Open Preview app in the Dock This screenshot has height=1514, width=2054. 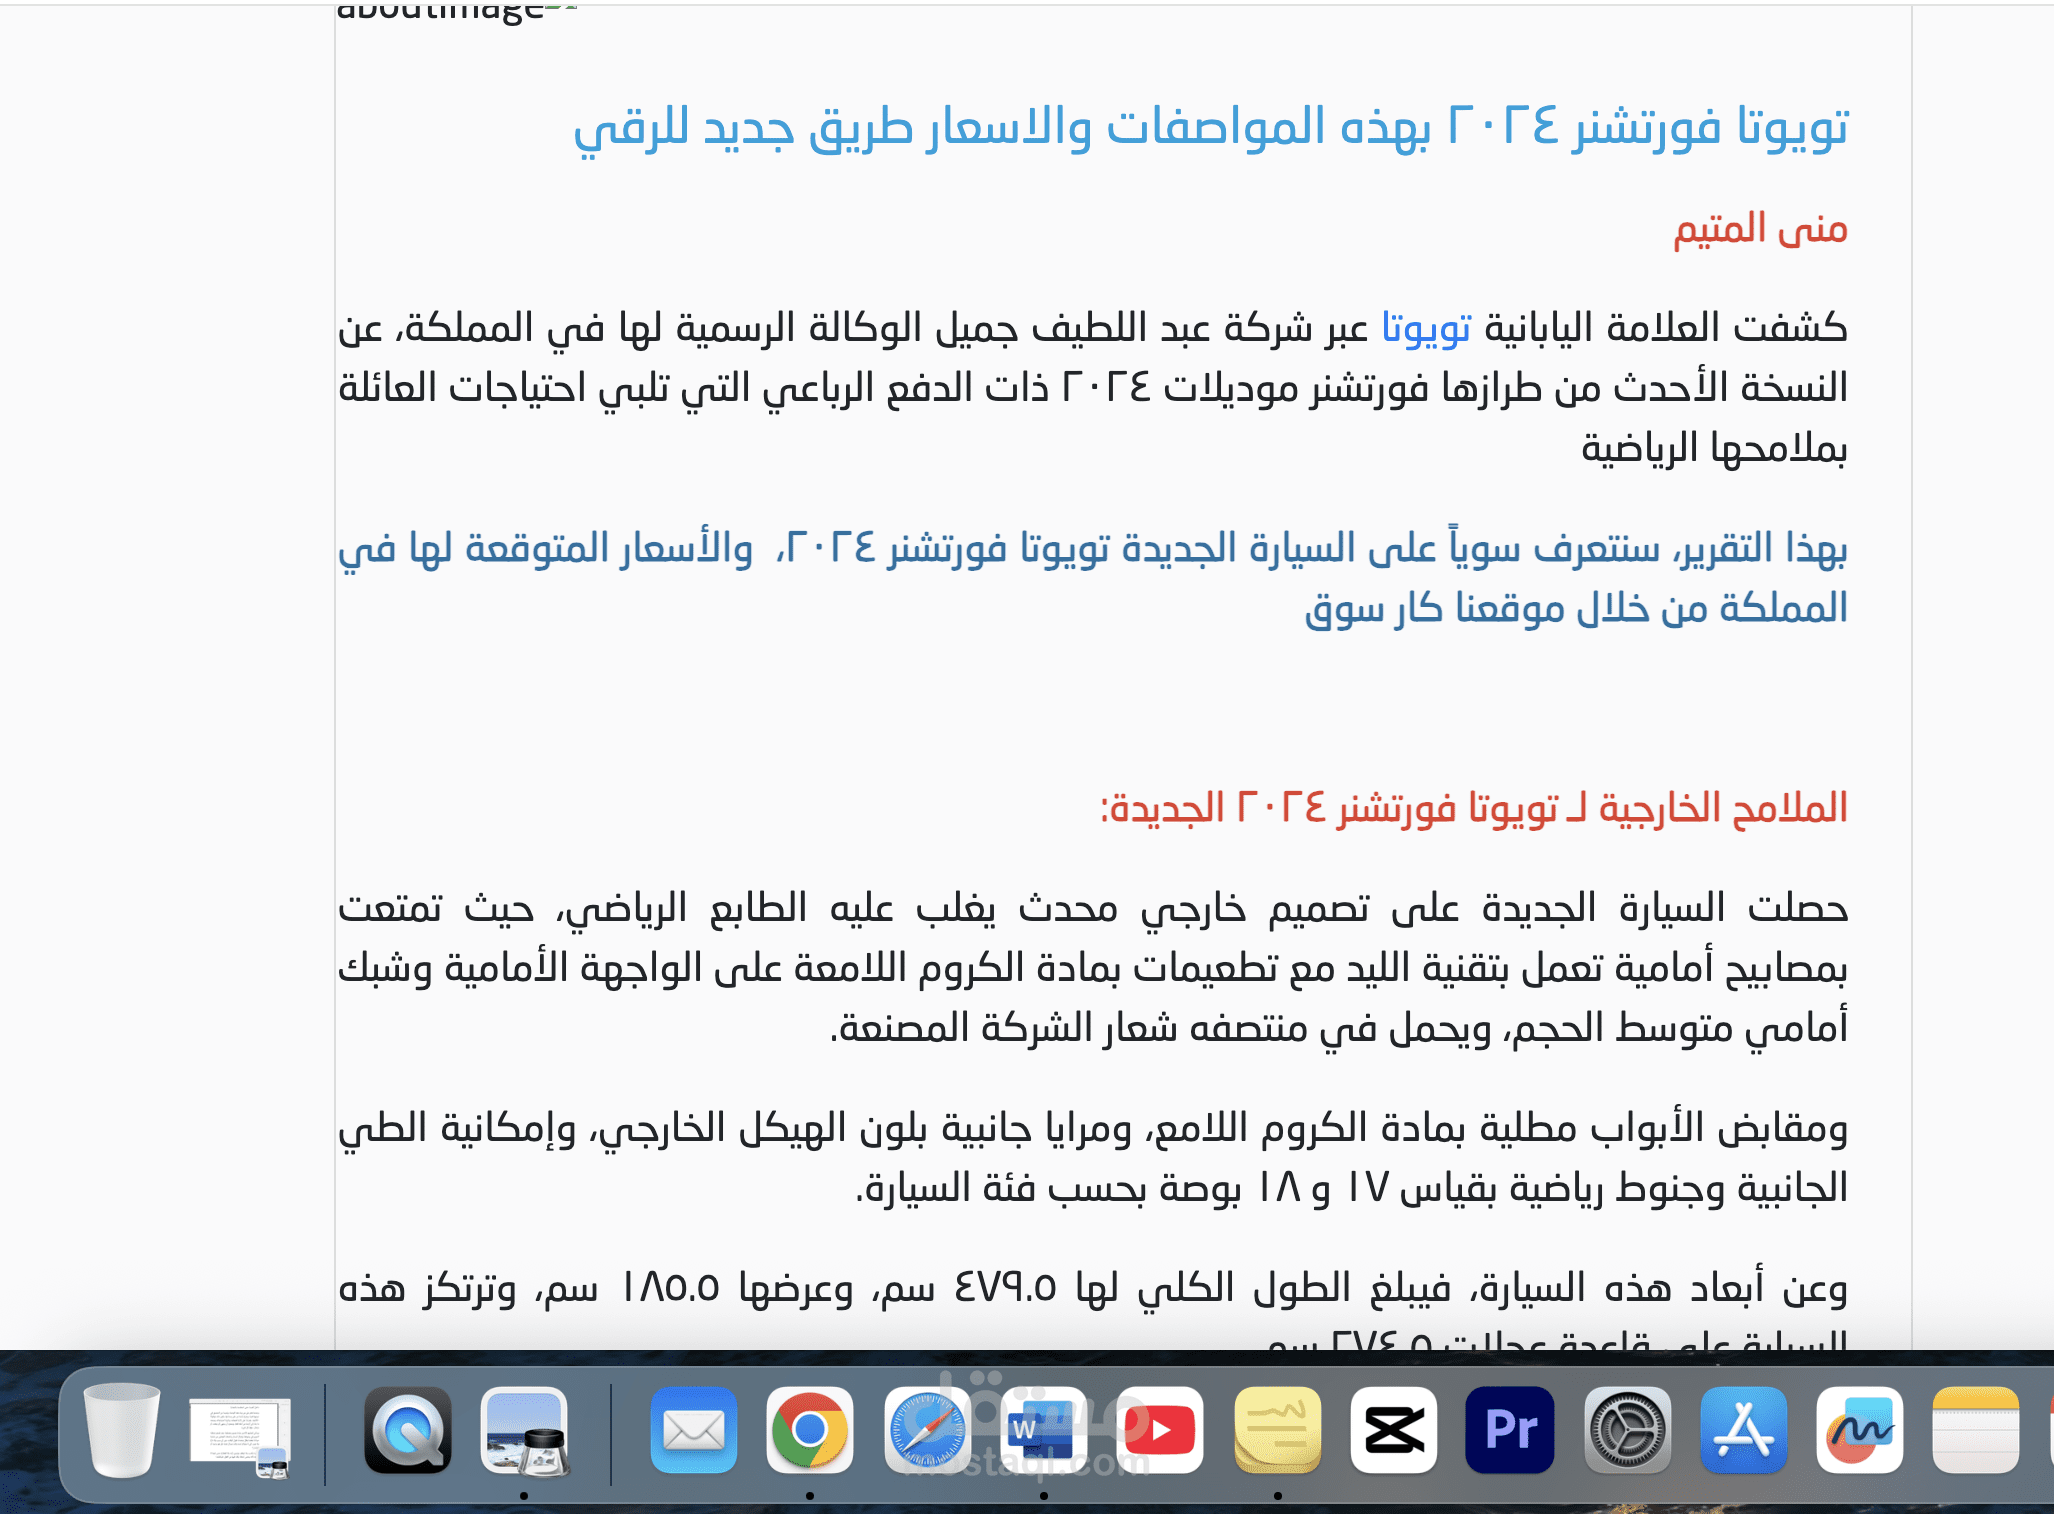point(525,1431)
